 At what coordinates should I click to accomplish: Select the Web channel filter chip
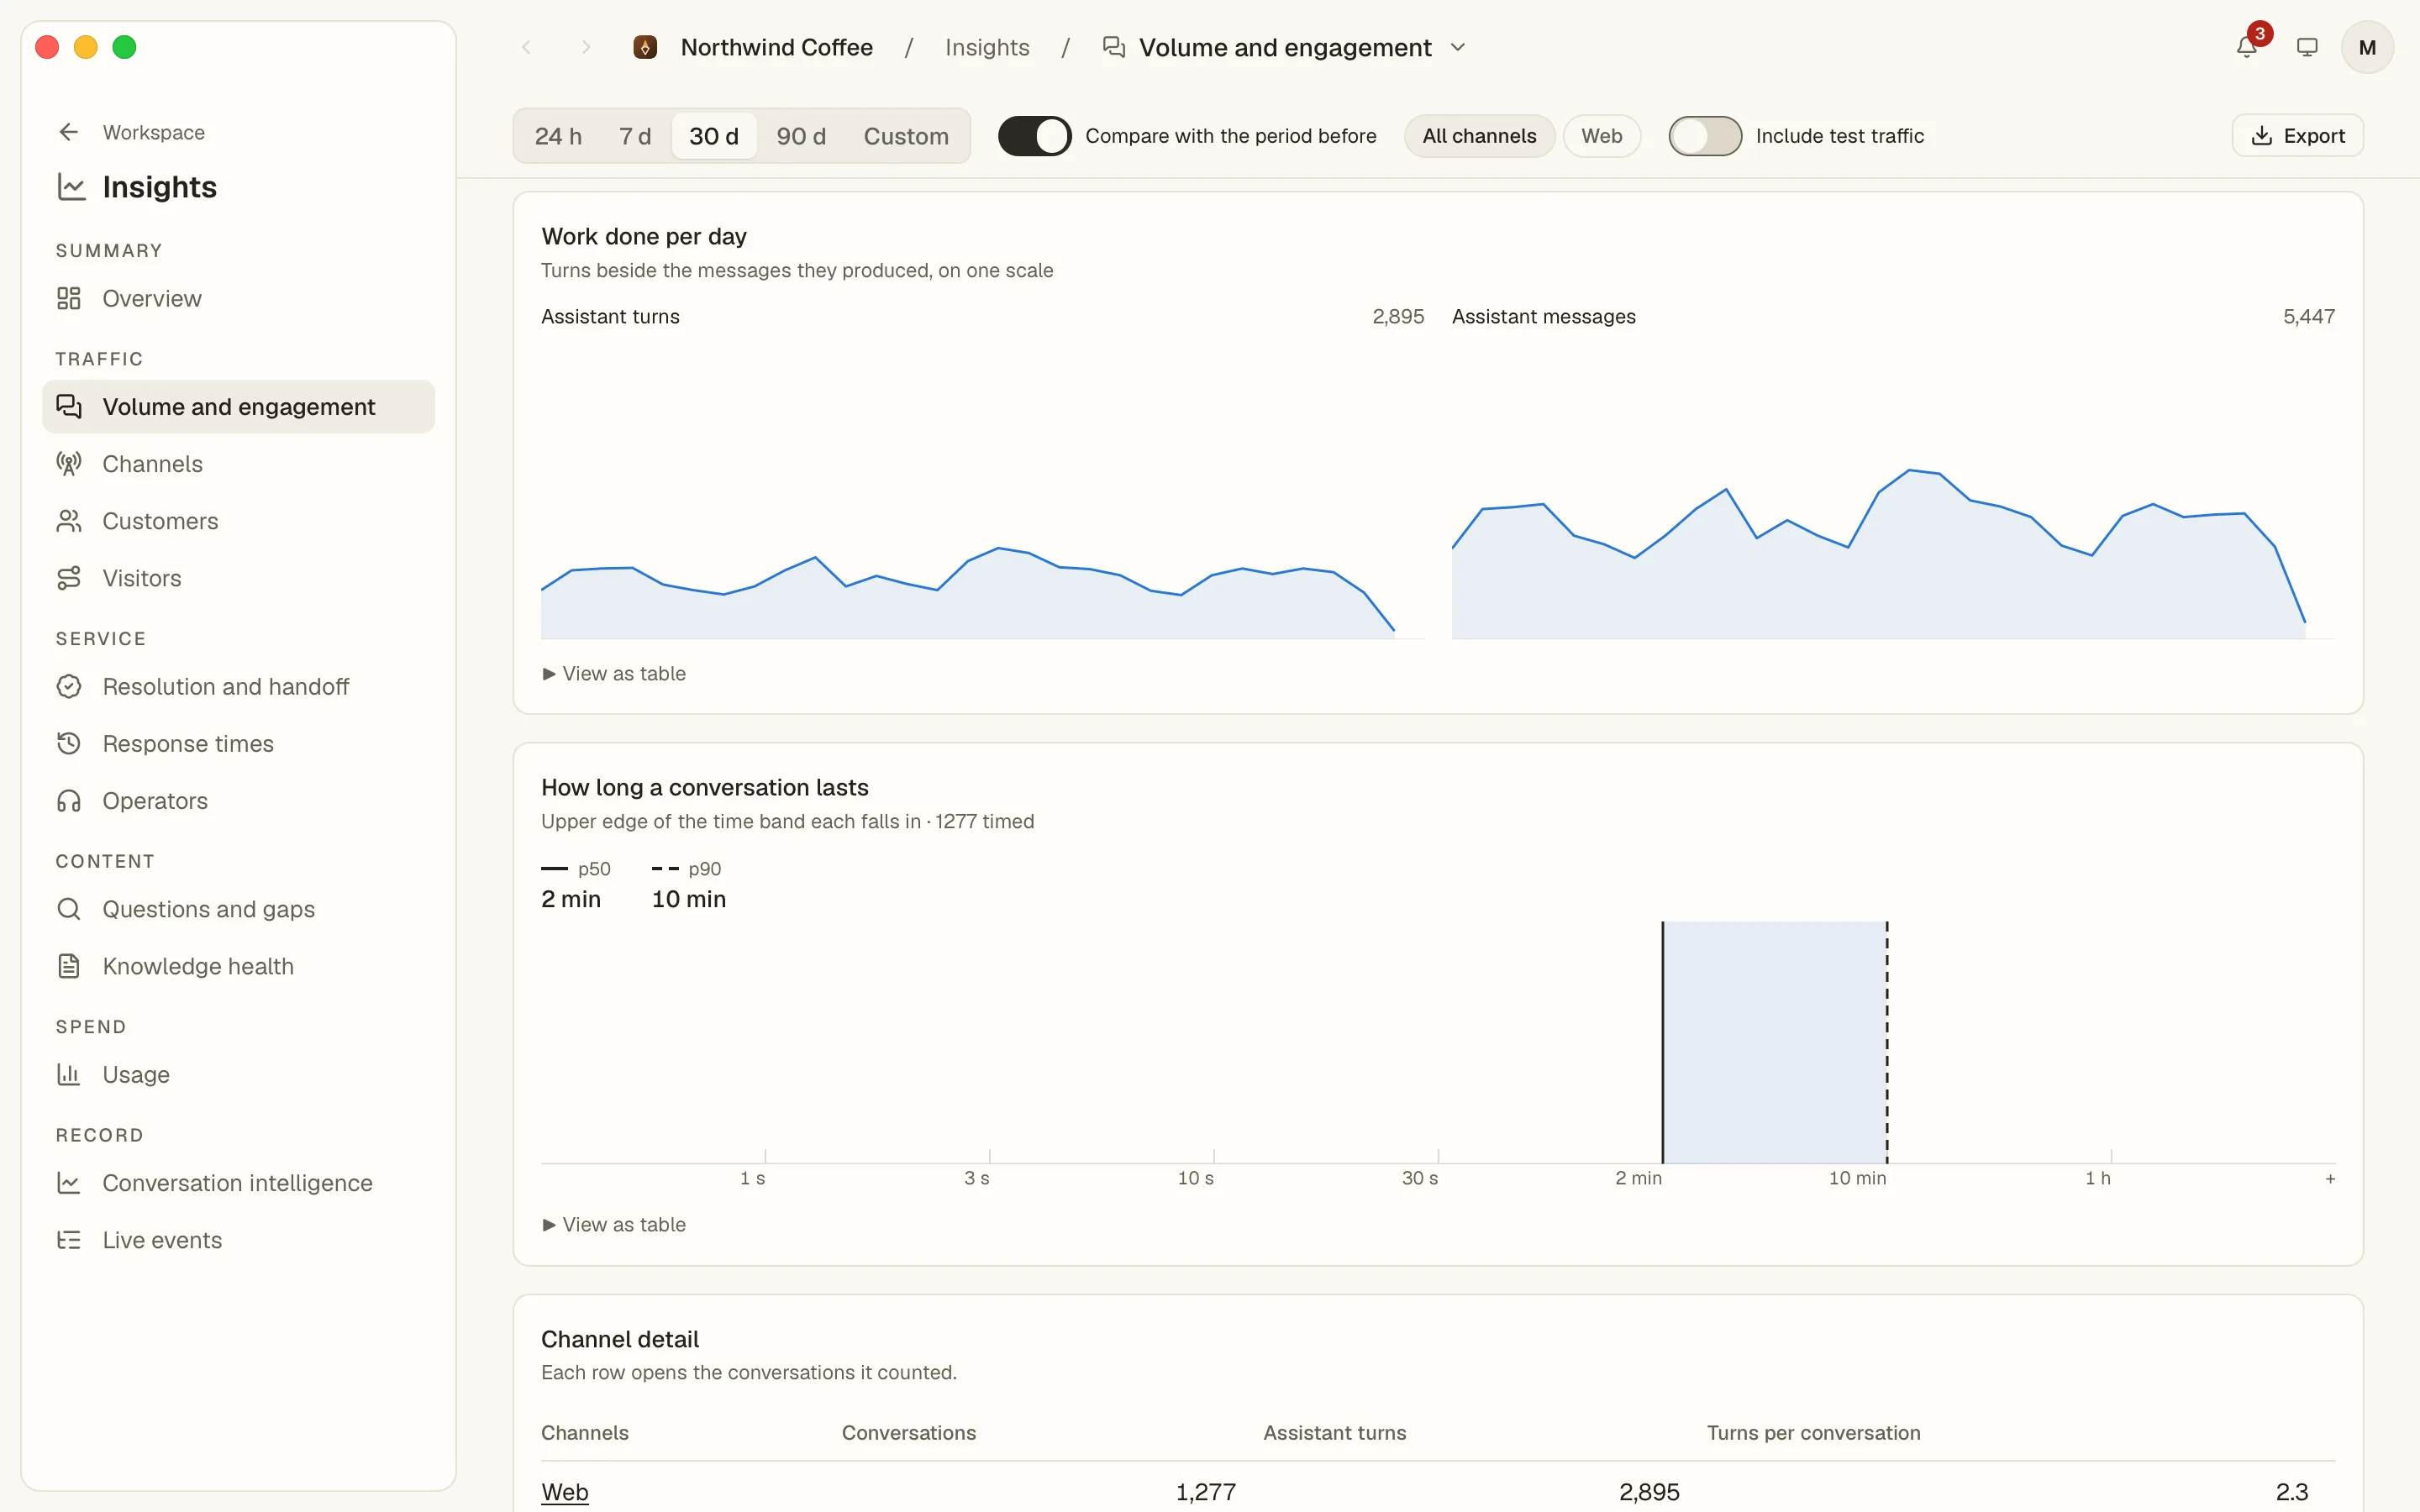1601,136
